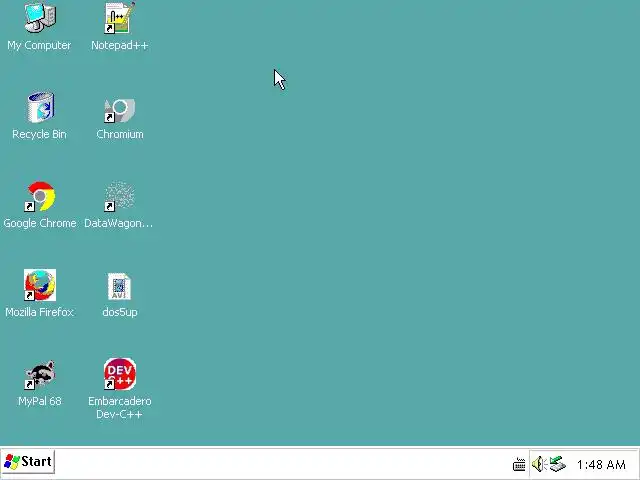Select the Embarcadero Dev-C++ shortcut icon
The width and height of the screenshot is (640, 480).
[x=119, y=374]
